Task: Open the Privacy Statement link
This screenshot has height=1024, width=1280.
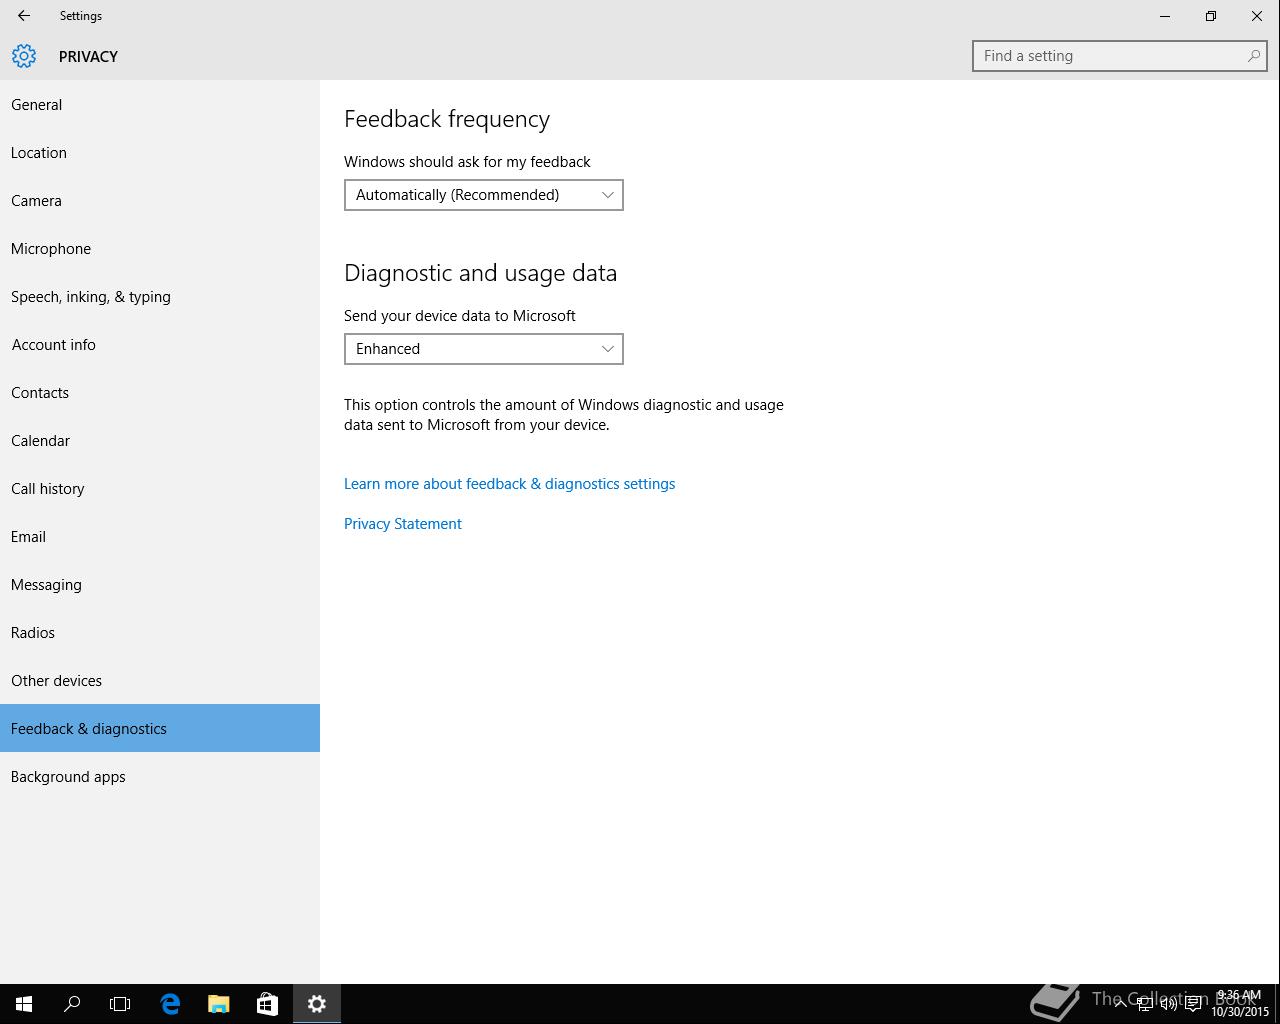Action: tap(403, 524)
